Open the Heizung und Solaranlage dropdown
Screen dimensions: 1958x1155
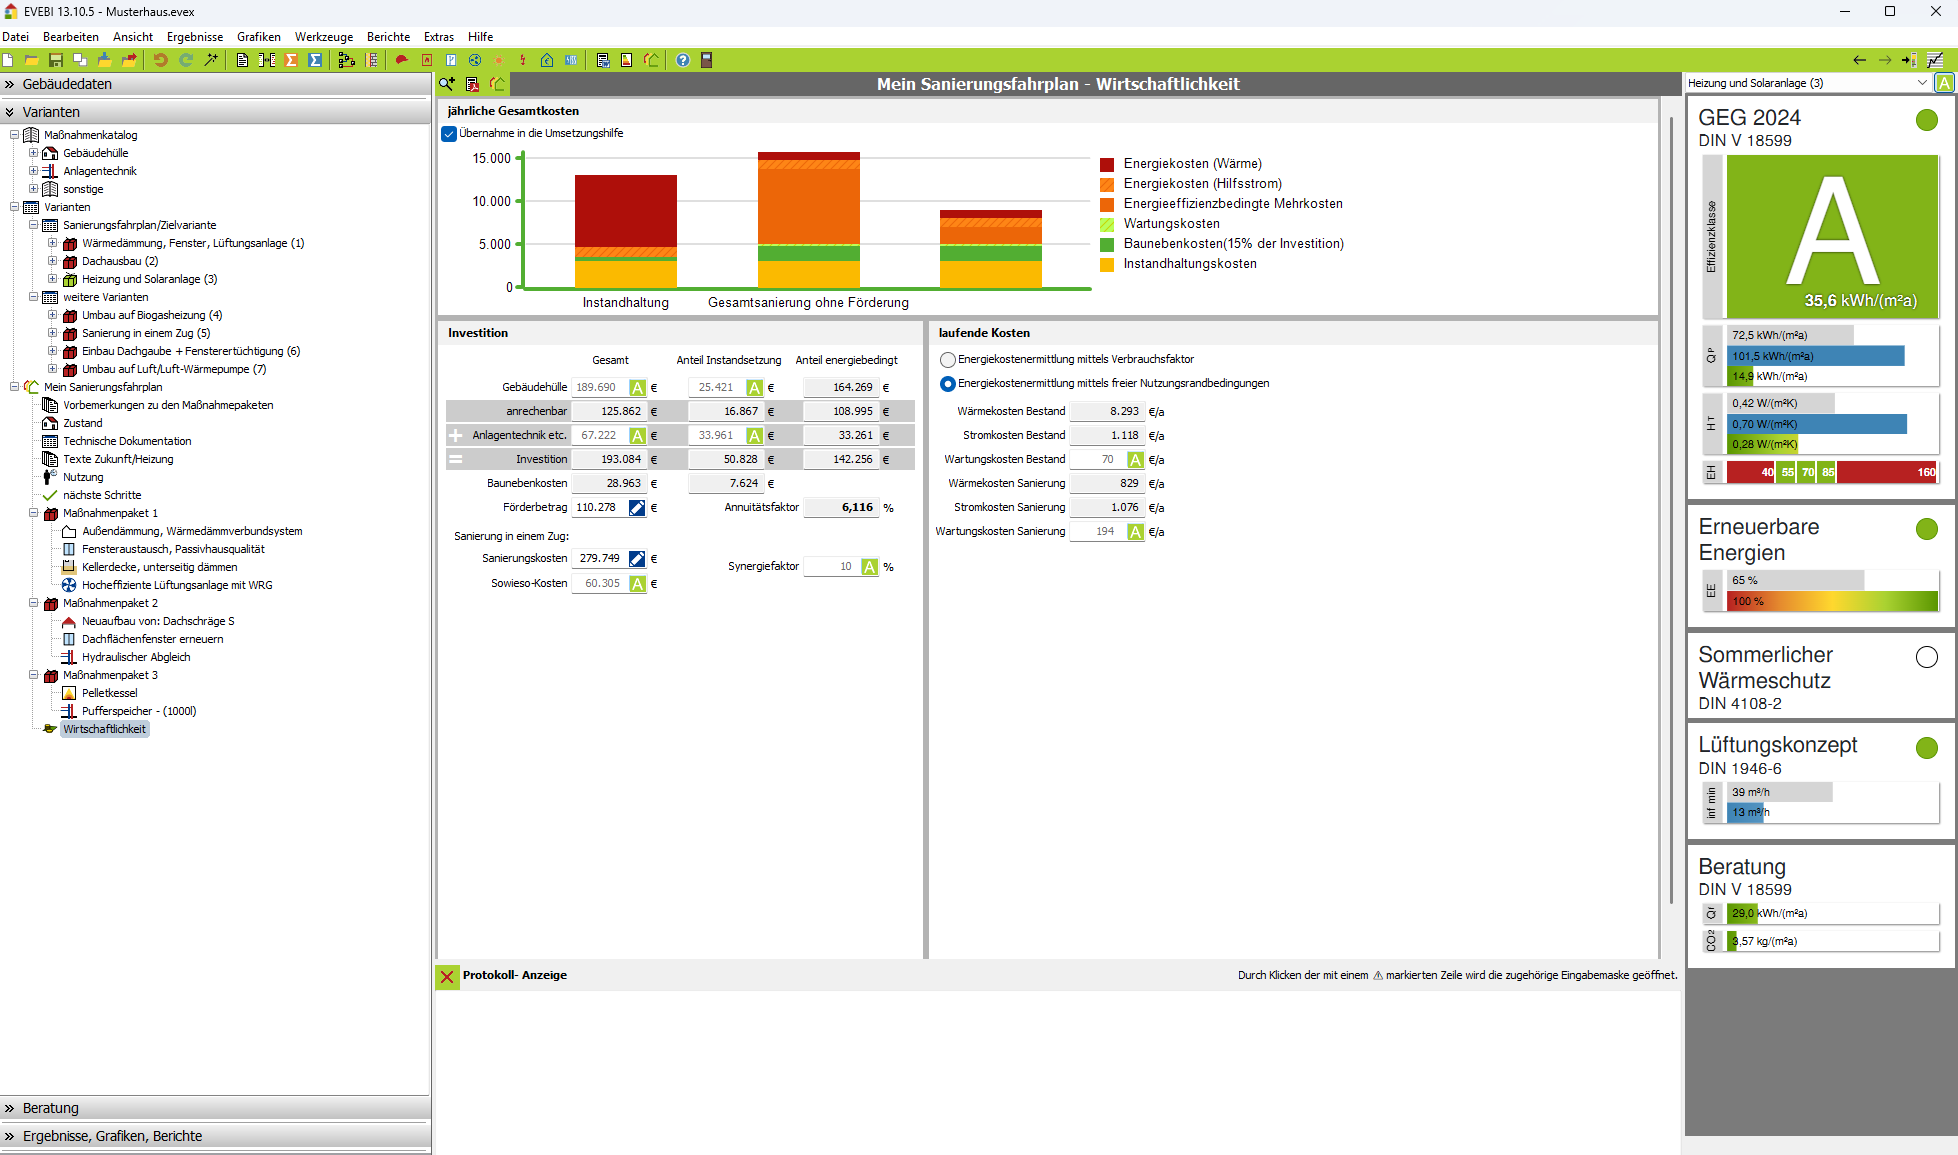1921,83
